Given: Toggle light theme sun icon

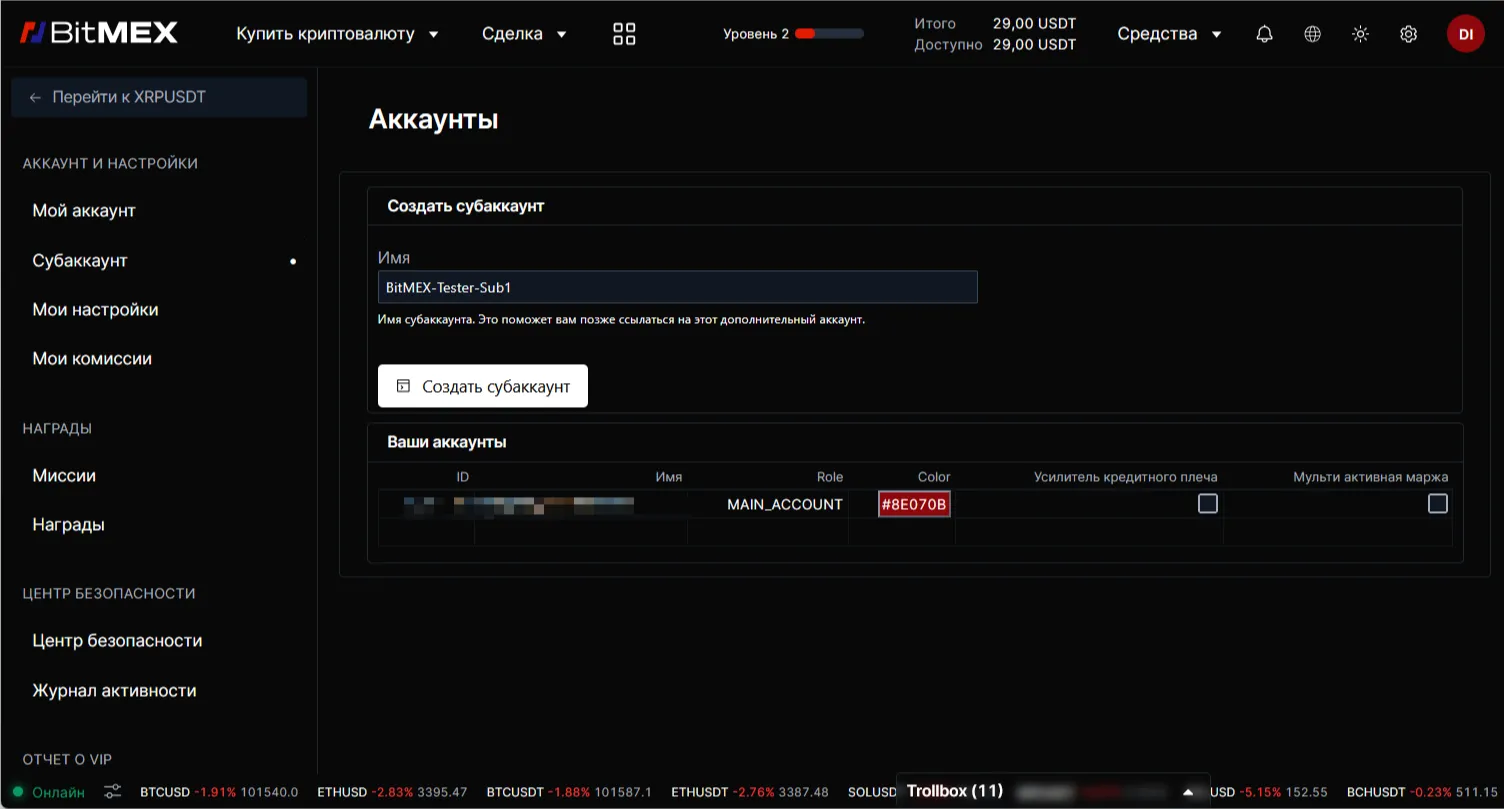Looking at the screenshot, I should pyautogui.click(x=1360, y=34).
